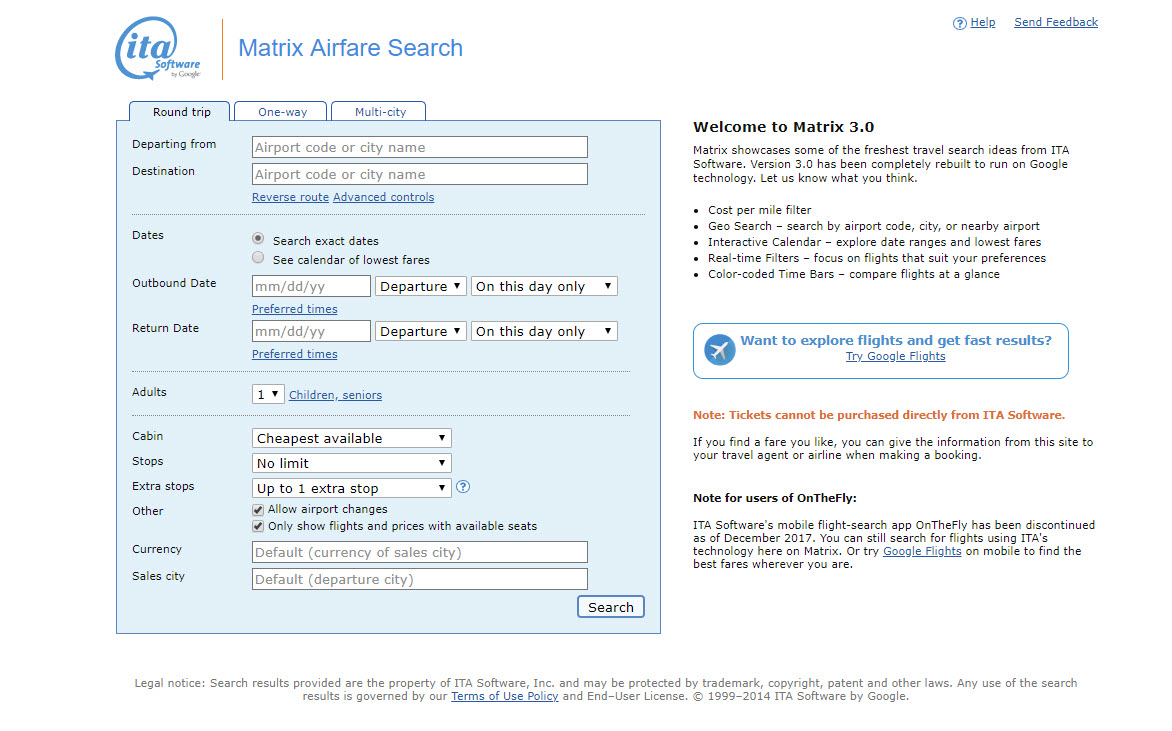Click the Reverse route link
Image resolution: width=1172 pixels, height=731 pixels.
(x=290, y=197)
